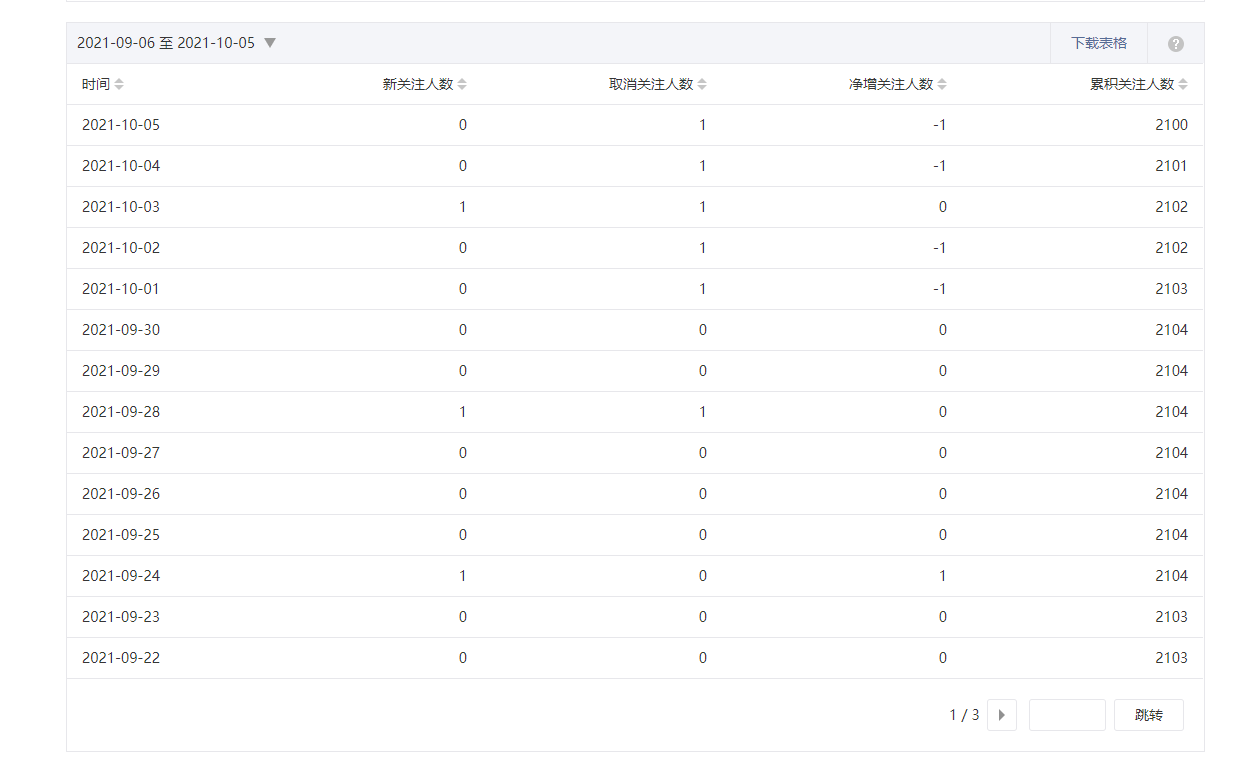The image size is (1237, 783).
Task: Select the 2021-10-03 date cell
Action: tap(121, 207)
